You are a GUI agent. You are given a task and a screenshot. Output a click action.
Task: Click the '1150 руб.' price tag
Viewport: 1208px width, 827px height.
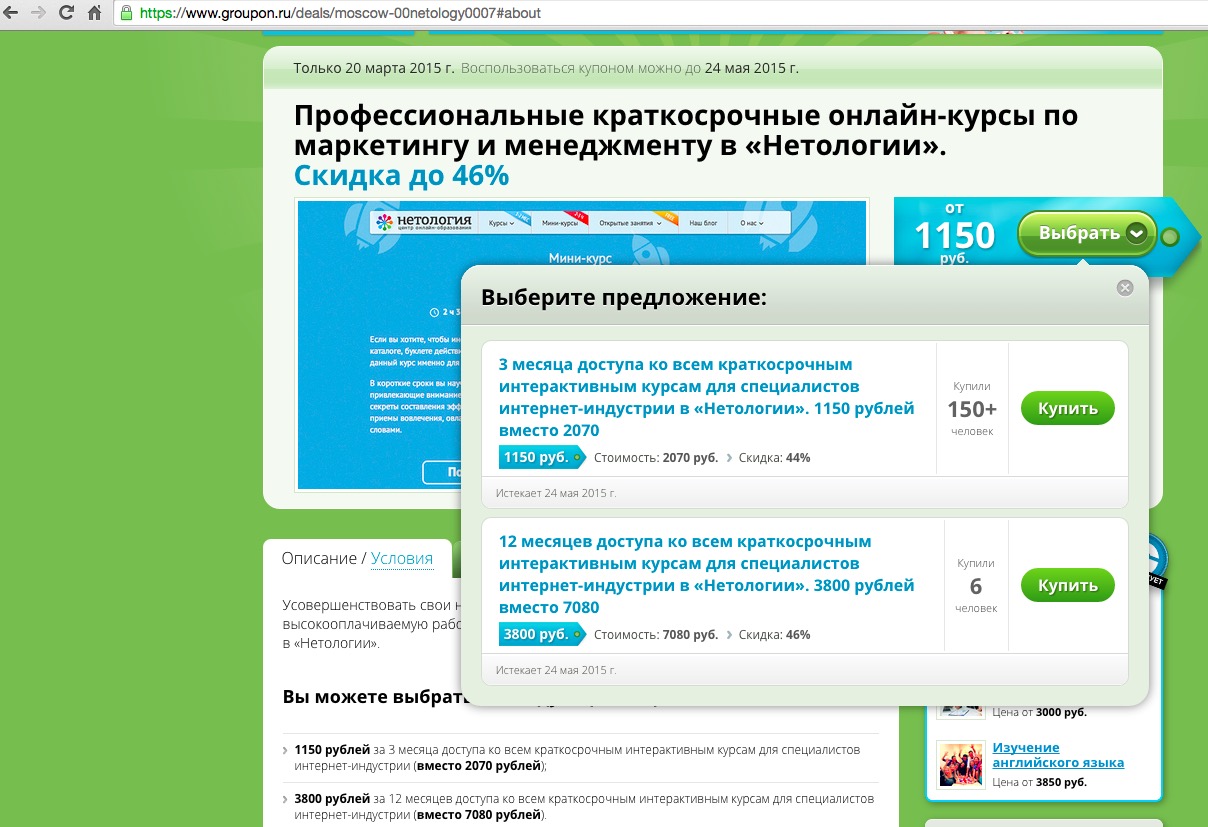click(541, 457)
